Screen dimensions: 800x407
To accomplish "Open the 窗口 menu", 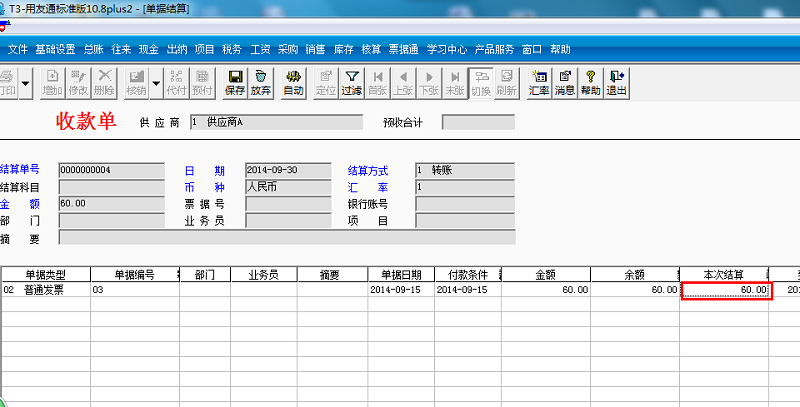I will point(532,49).
